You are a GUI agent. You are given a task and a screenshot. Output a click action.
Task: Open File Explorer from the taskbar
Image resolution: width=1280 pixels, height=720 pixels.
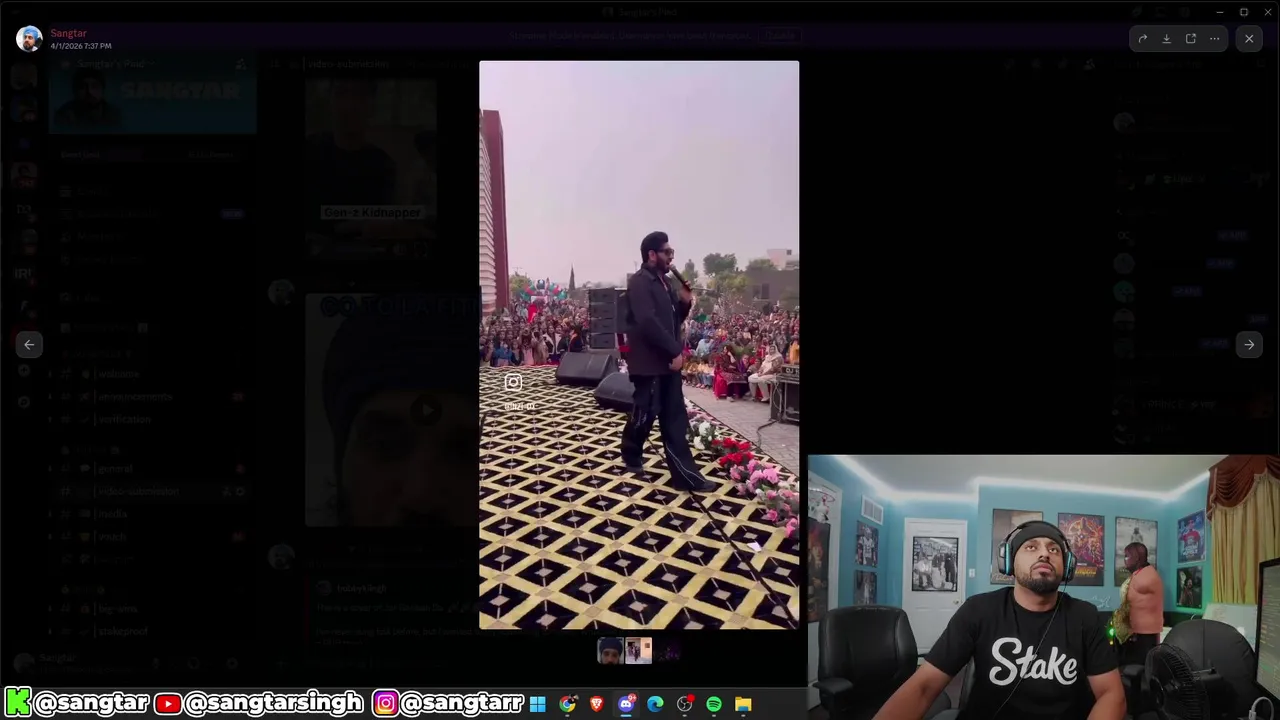coord(743,704)
